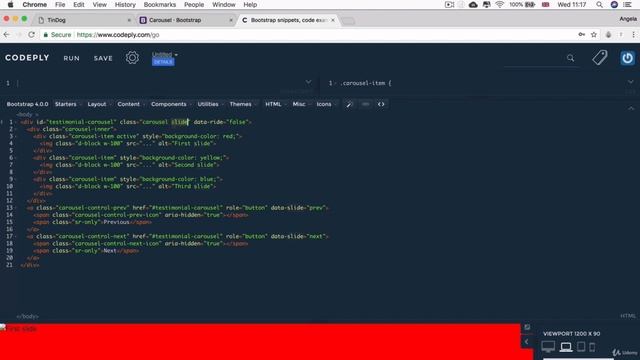Click the tag icon in Codeply header
Image resolution: width=640 pixels, height=360 pixels.
pos(600,58)
